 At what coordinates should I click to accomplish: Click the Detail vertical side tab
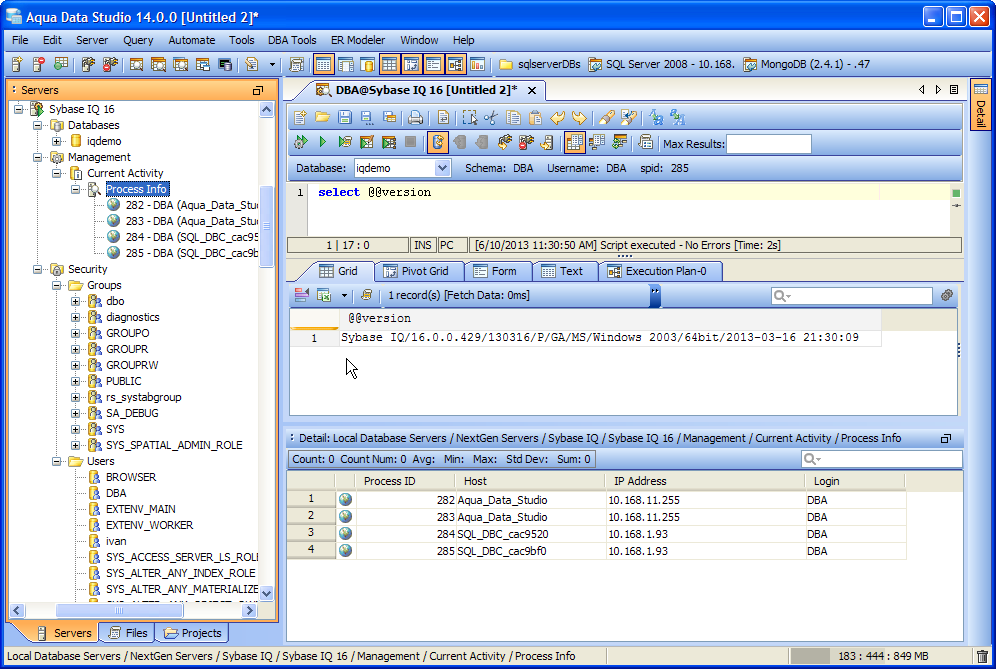pos(981,105)
